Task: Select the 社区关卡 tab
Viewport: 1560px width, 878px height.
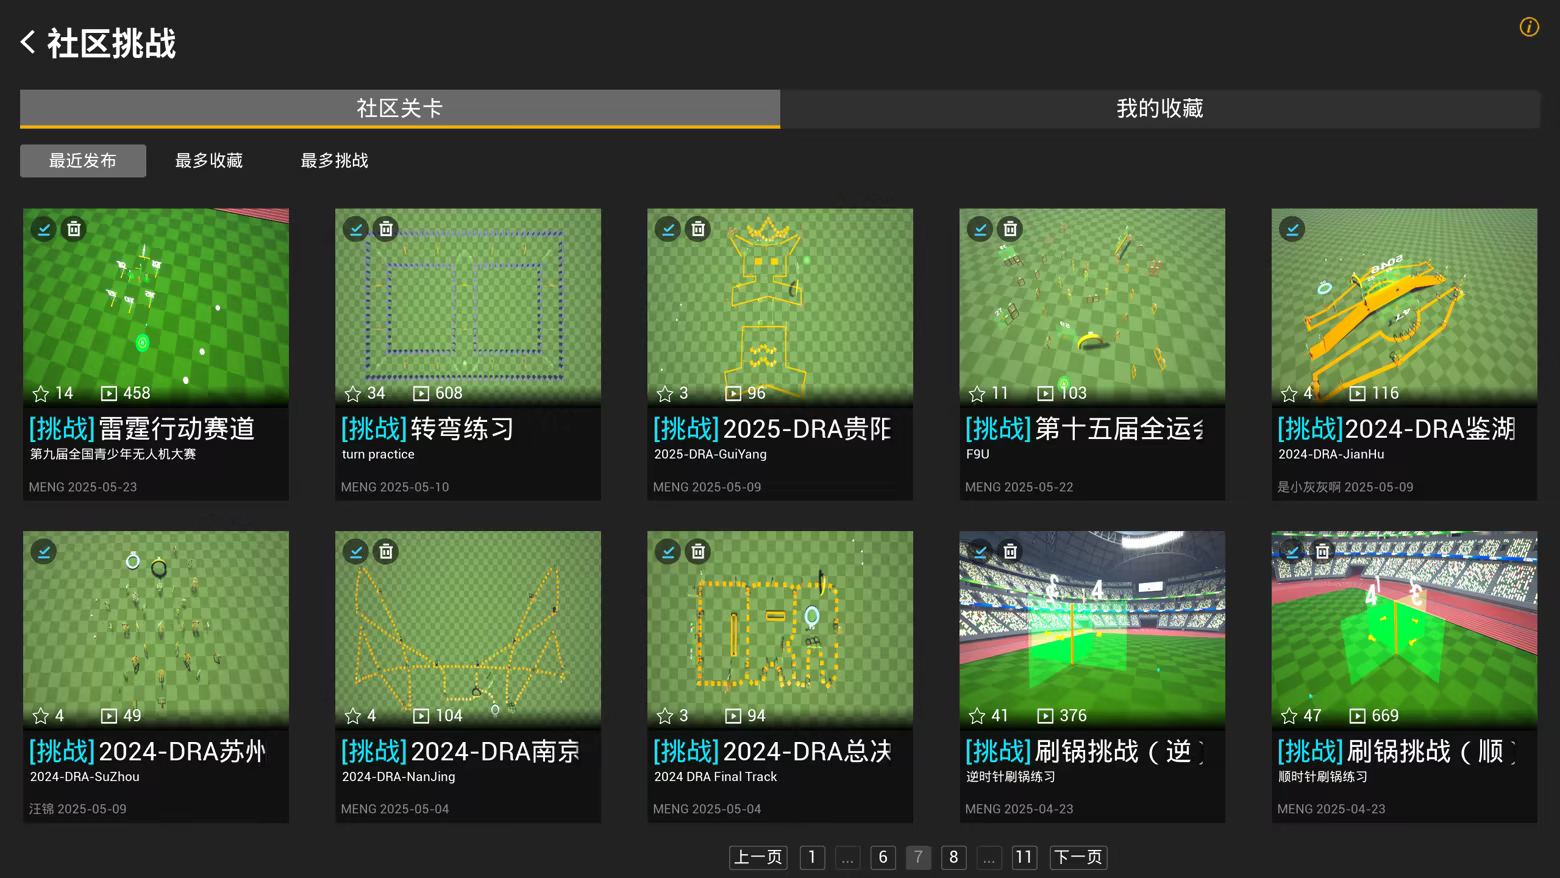Action: click(x=400, y=108)
